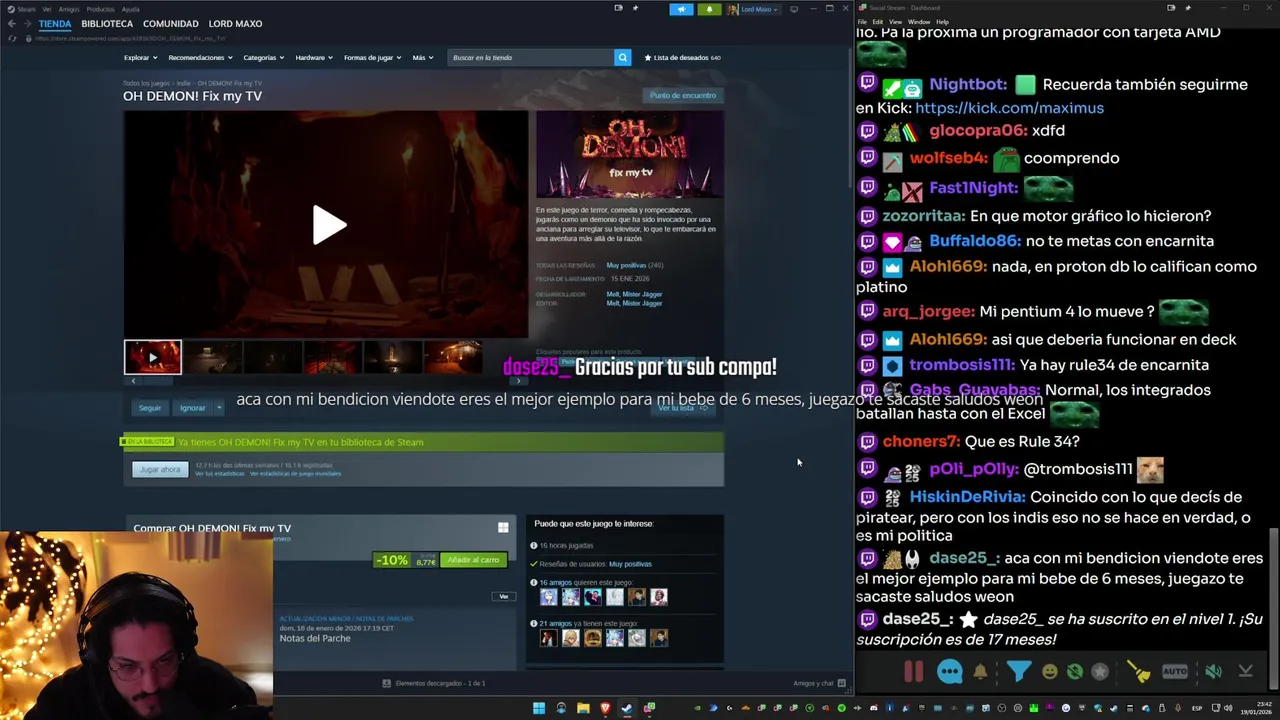Open Steam notifications green bell
The width and height of the screenshot is (1280, 720).
click(x=709, y=9)
